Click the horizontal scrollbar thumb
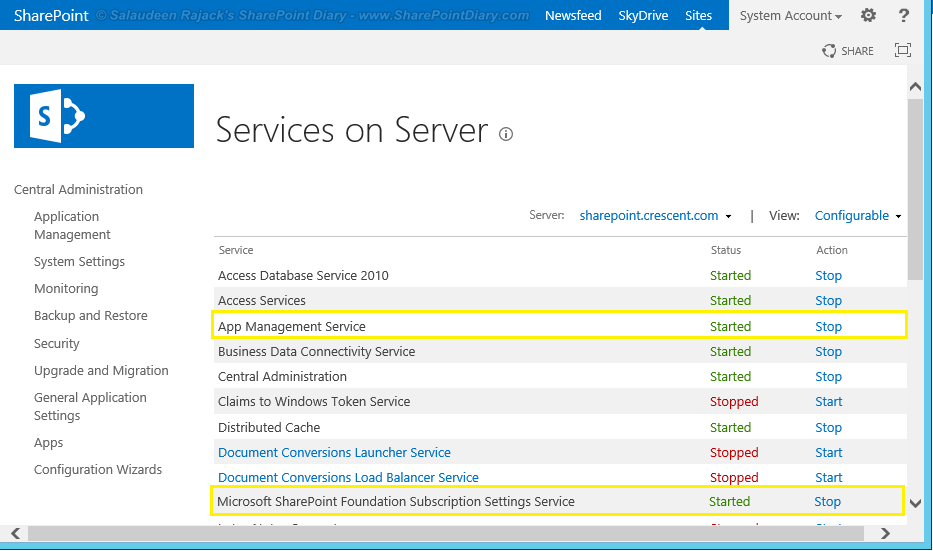 [446, 533]
